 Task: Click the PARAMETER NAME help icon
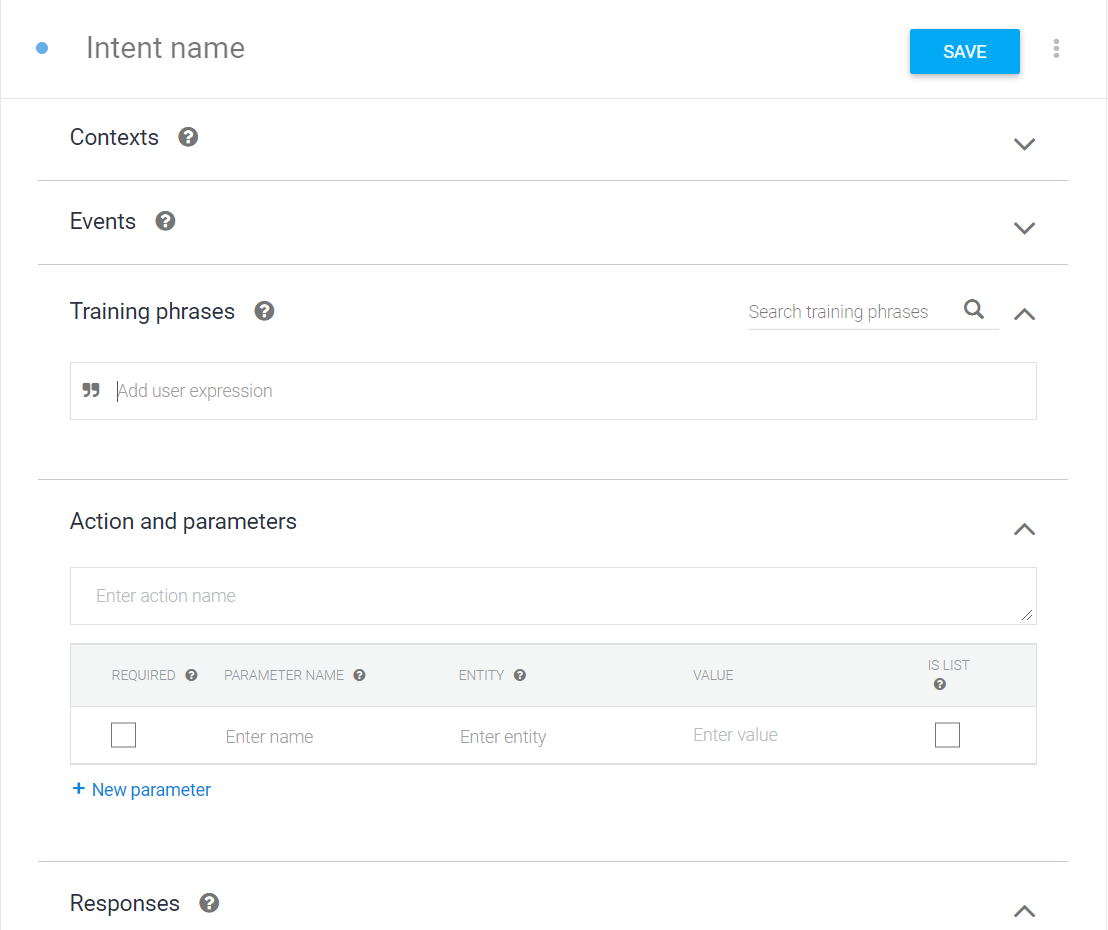click(360, 675)
